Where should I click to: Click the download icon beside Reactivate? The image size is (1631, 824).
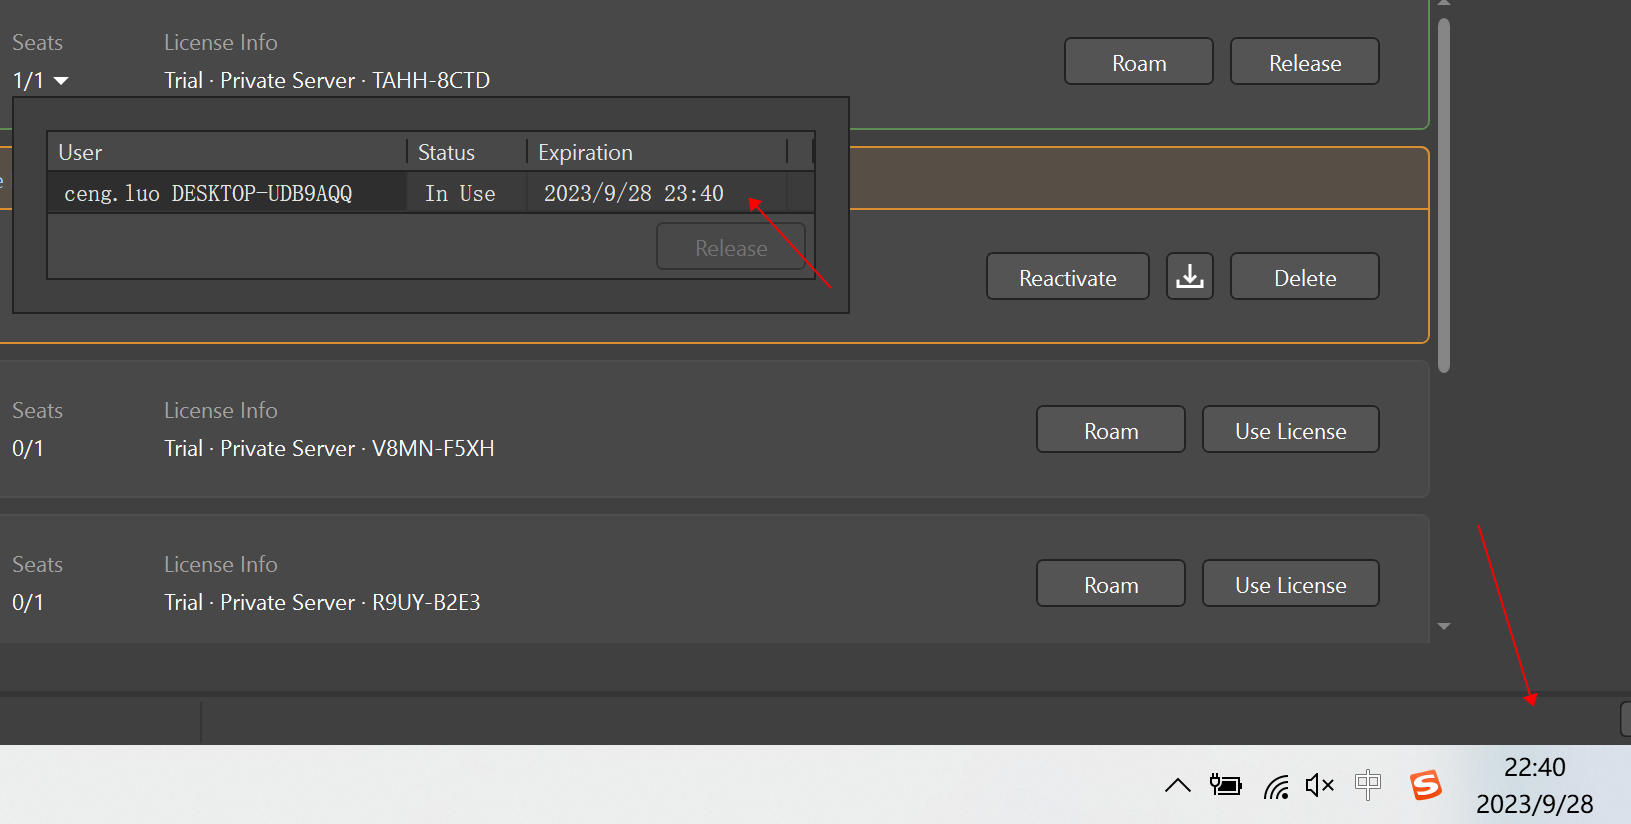(1189, 276)
